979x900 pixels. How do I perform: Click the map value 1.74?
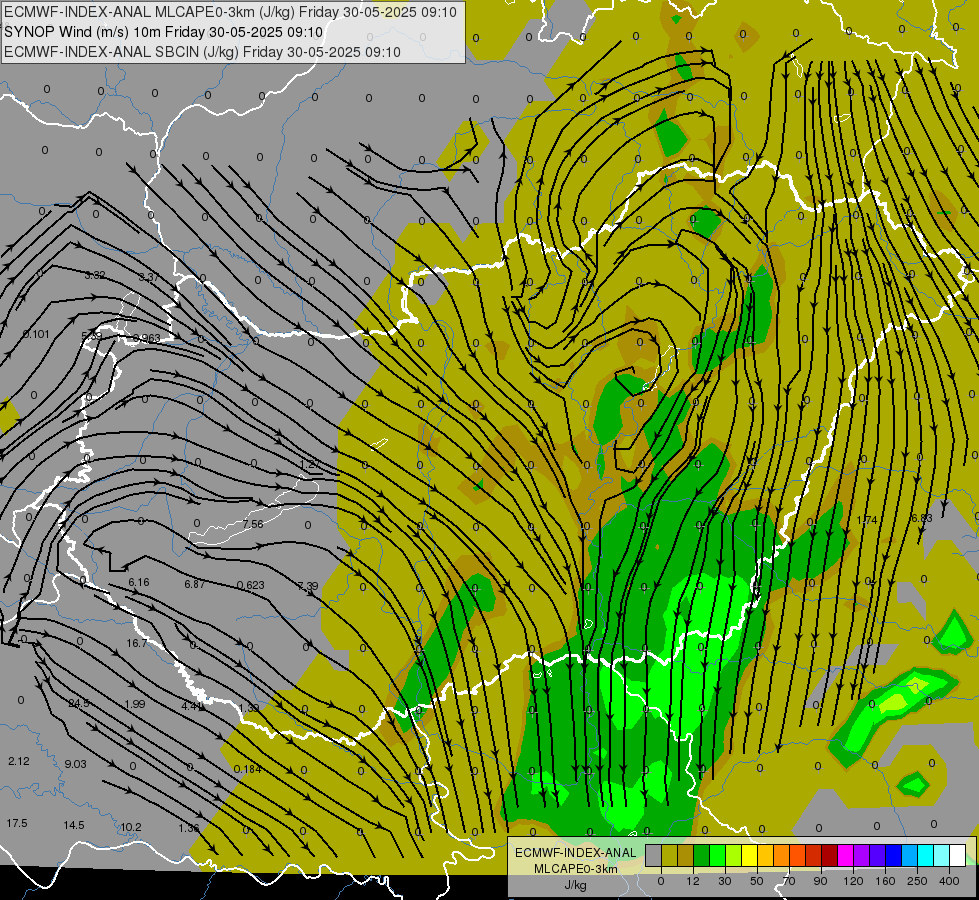click(x=867, y=520)
